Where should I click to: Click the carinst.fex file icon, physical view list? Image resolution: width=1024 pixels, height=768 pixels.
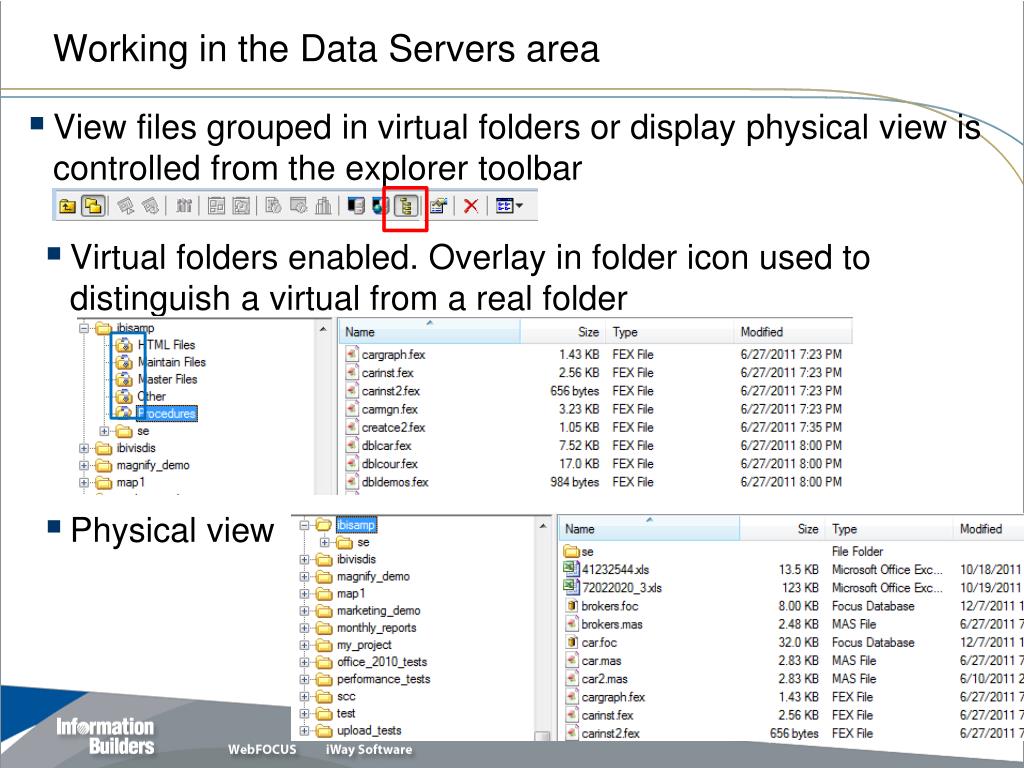[x=571, y=715]
